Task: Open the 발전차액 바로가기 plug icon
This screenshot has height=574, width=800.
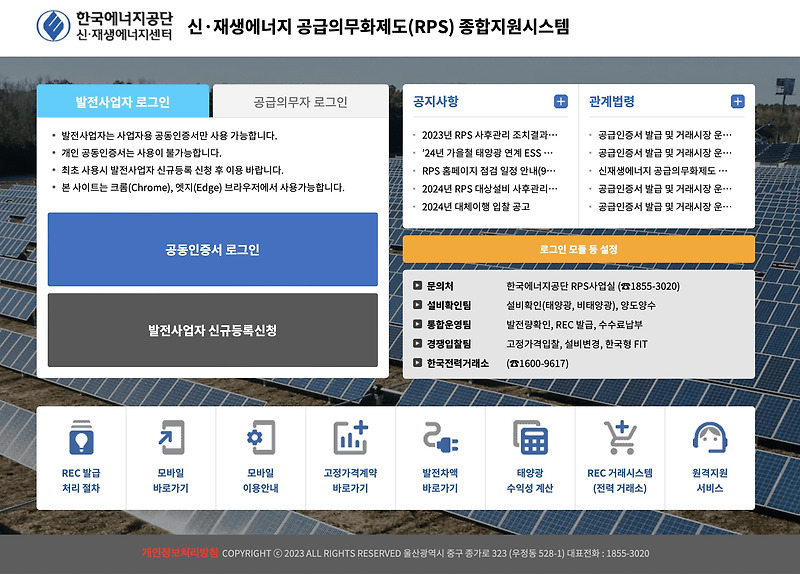Action: pyautogui.click(x=440, y=437)
